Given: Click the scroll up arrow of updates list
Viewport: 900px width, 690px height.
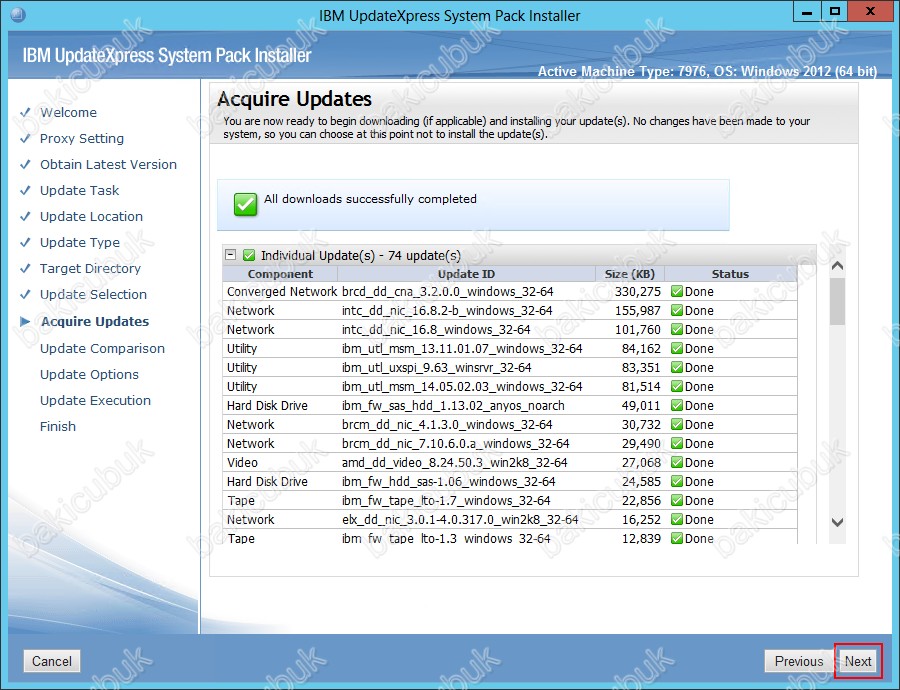Looking at the screenshot, I should pyautogui.click(x=837, y=266).
